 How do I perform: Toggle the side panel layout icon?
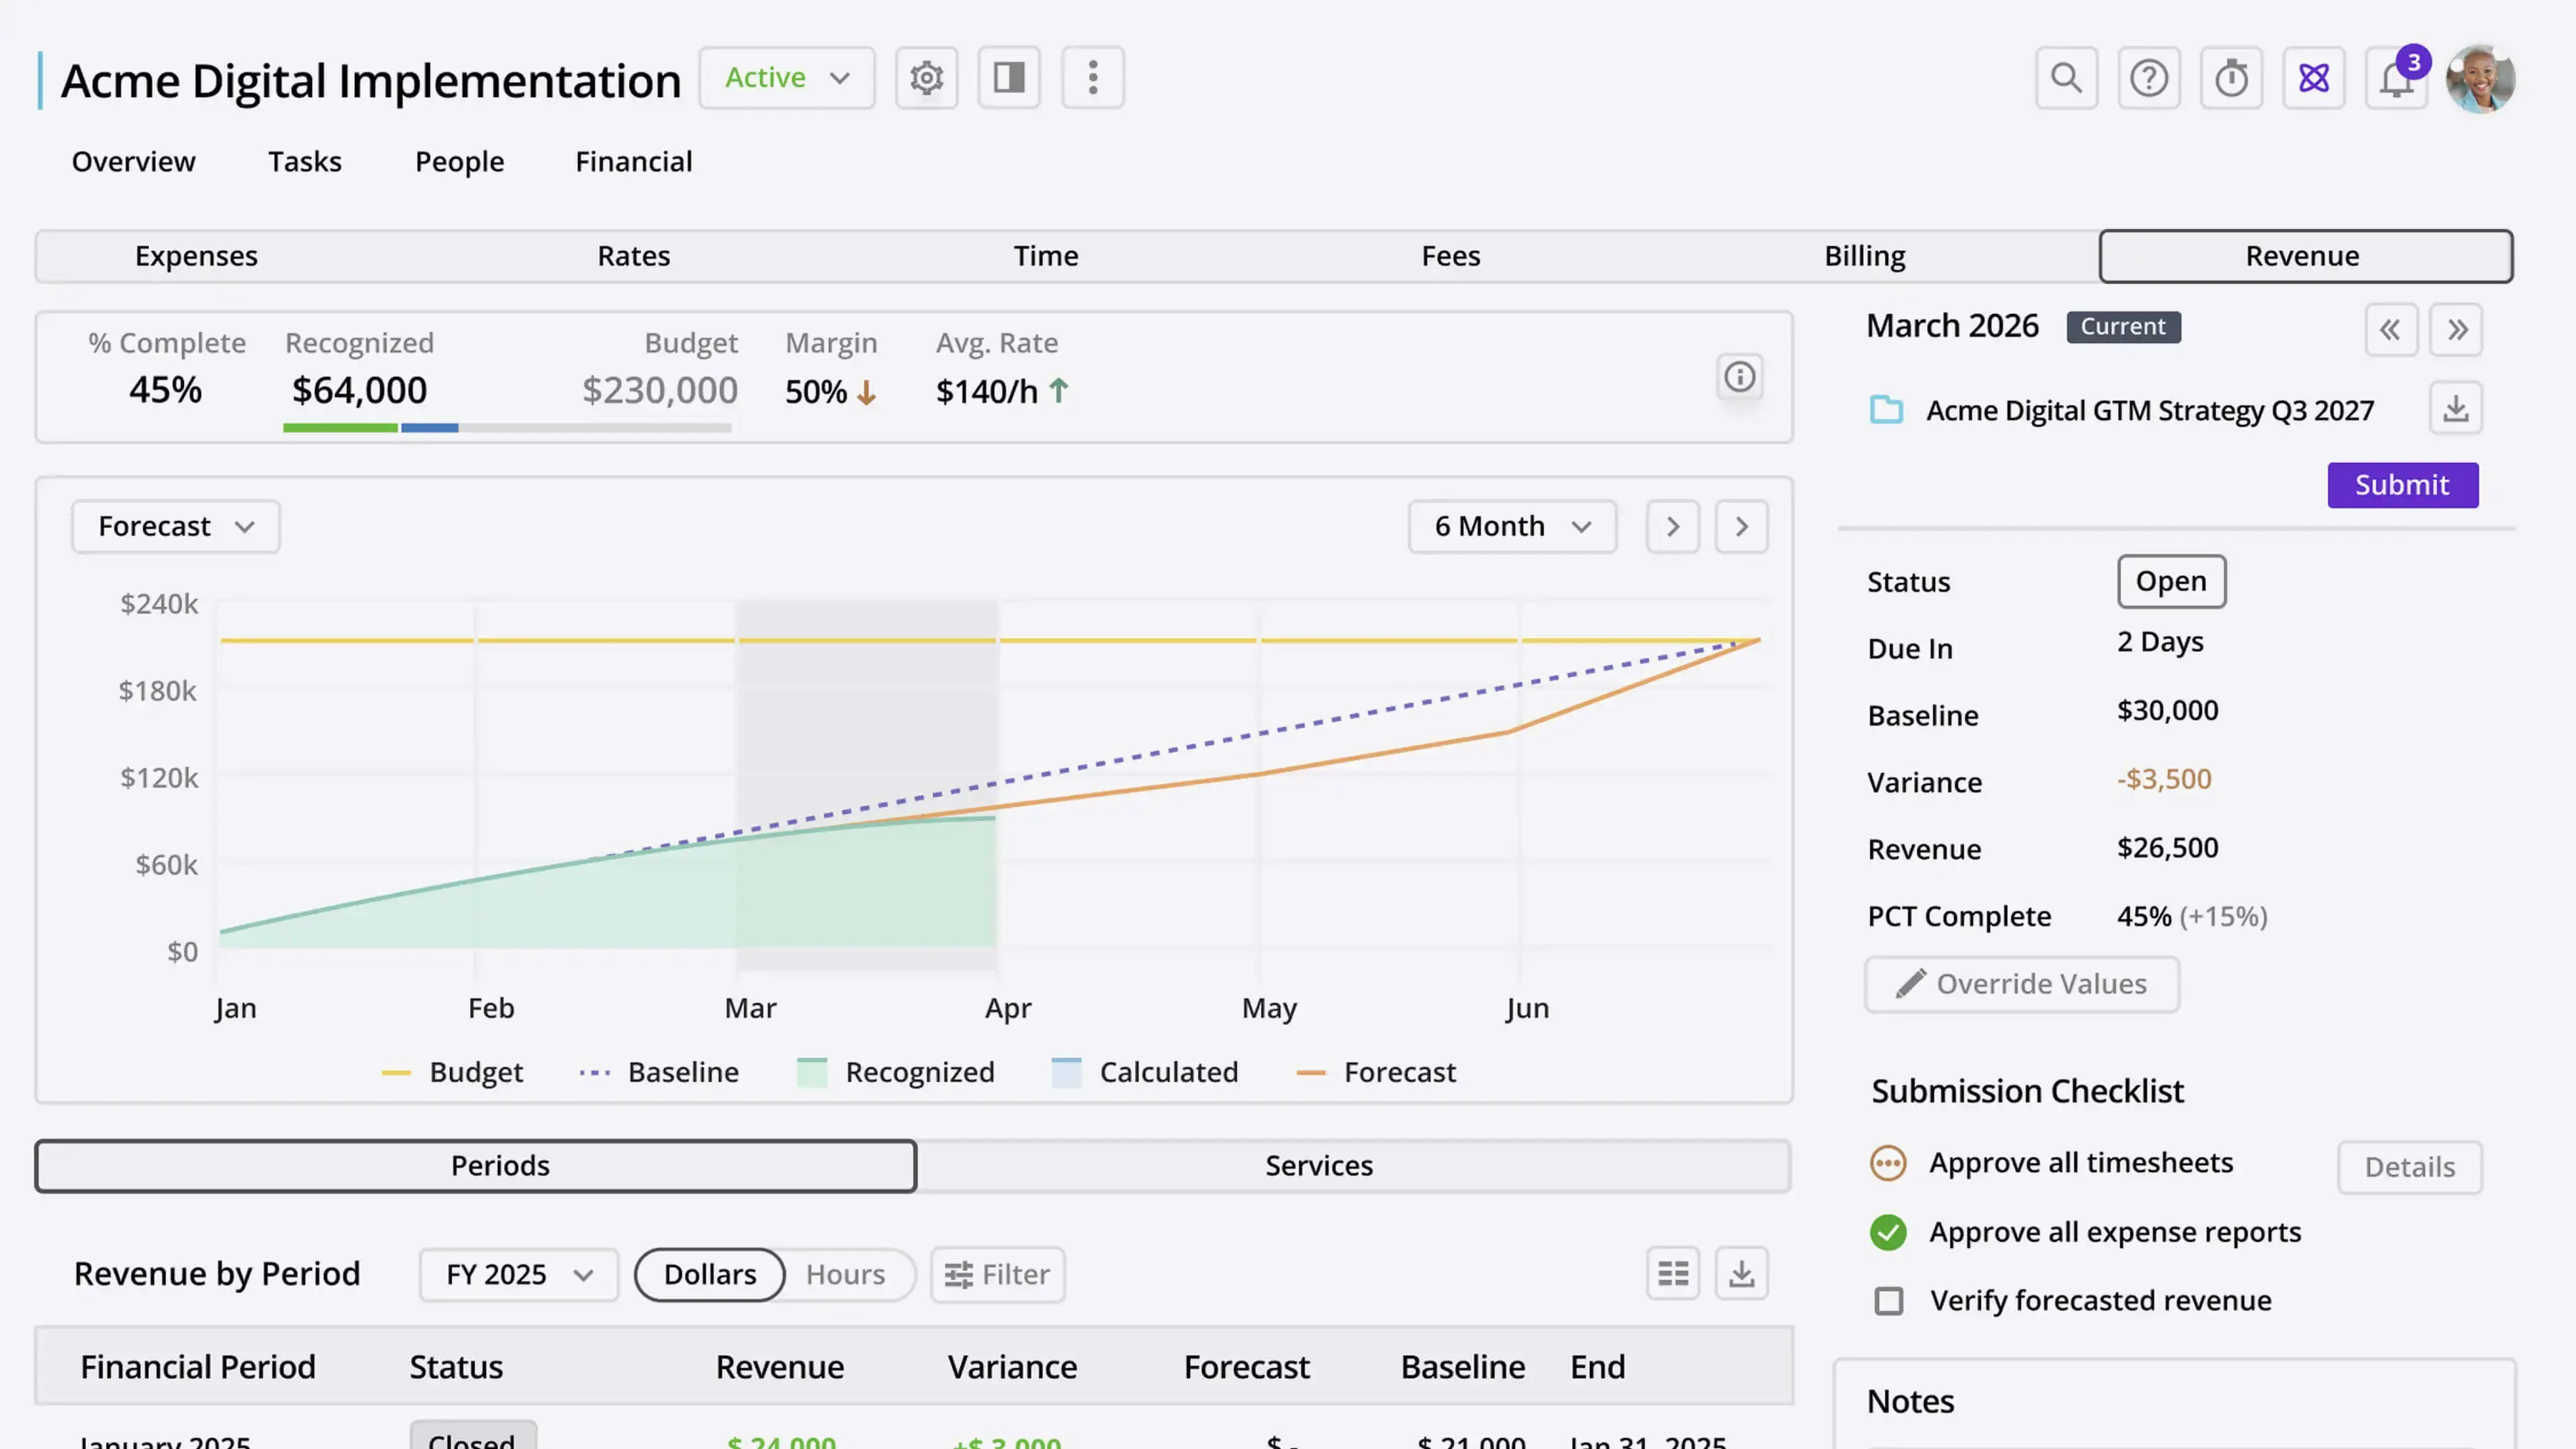pyautogui.click(x=1009, y=78)
